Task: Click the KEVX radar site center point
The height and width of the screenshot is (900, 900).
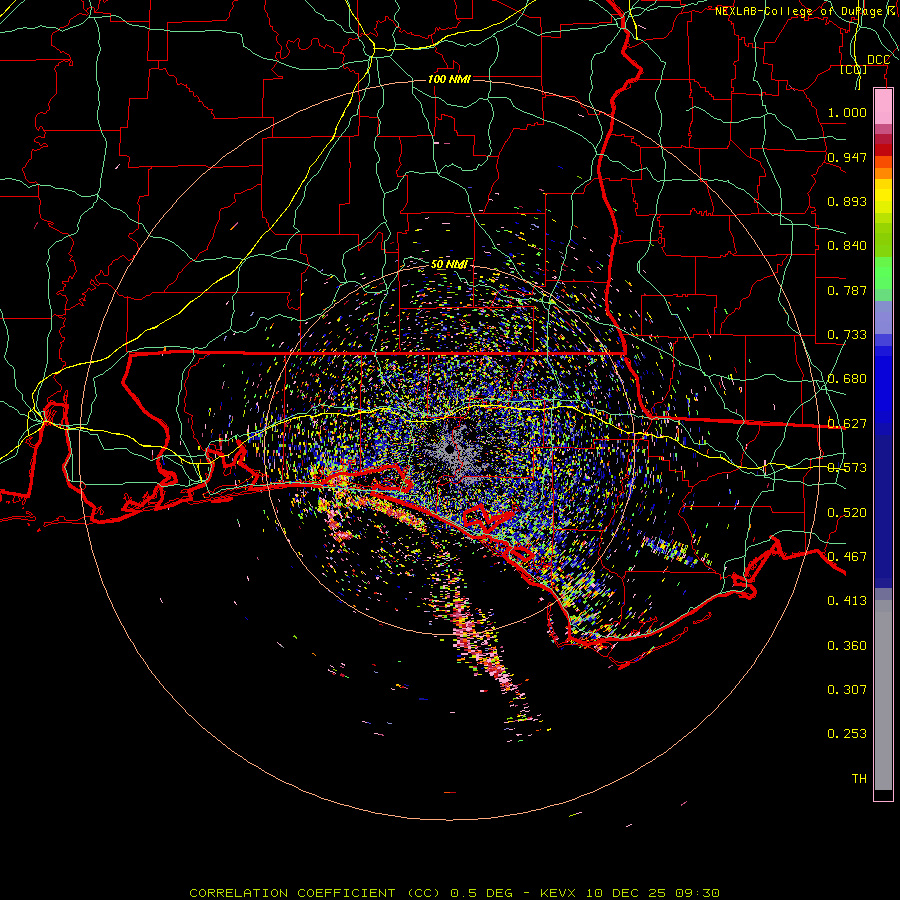Action: (449, 449)
